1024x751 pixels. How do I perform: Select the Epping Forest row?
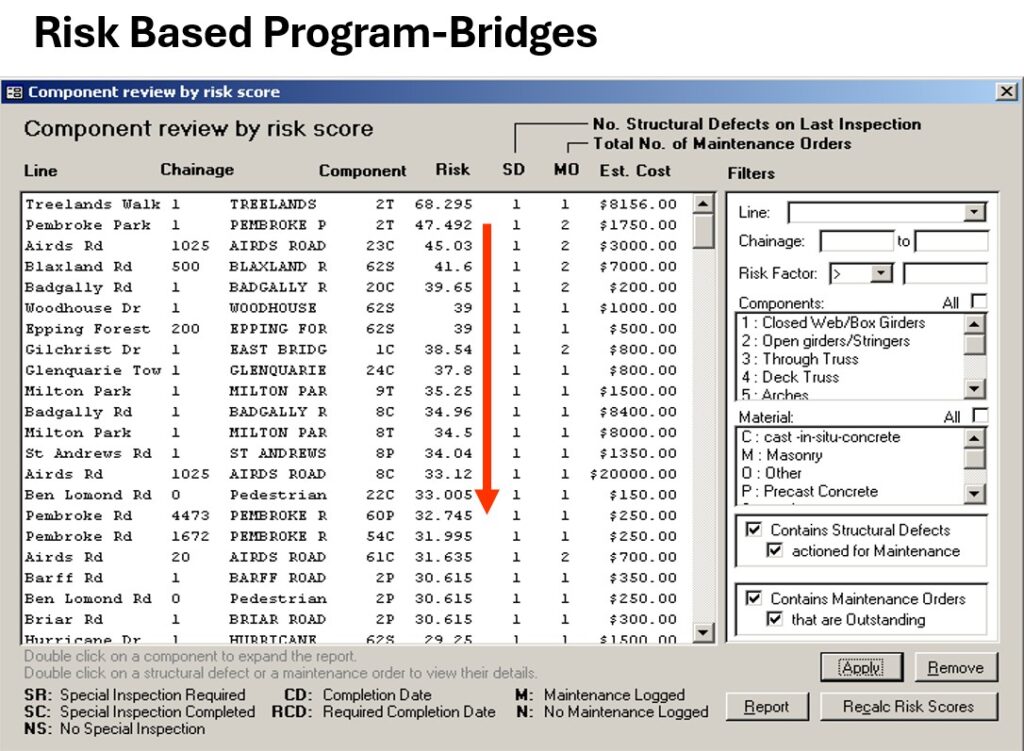click(357, 329)
